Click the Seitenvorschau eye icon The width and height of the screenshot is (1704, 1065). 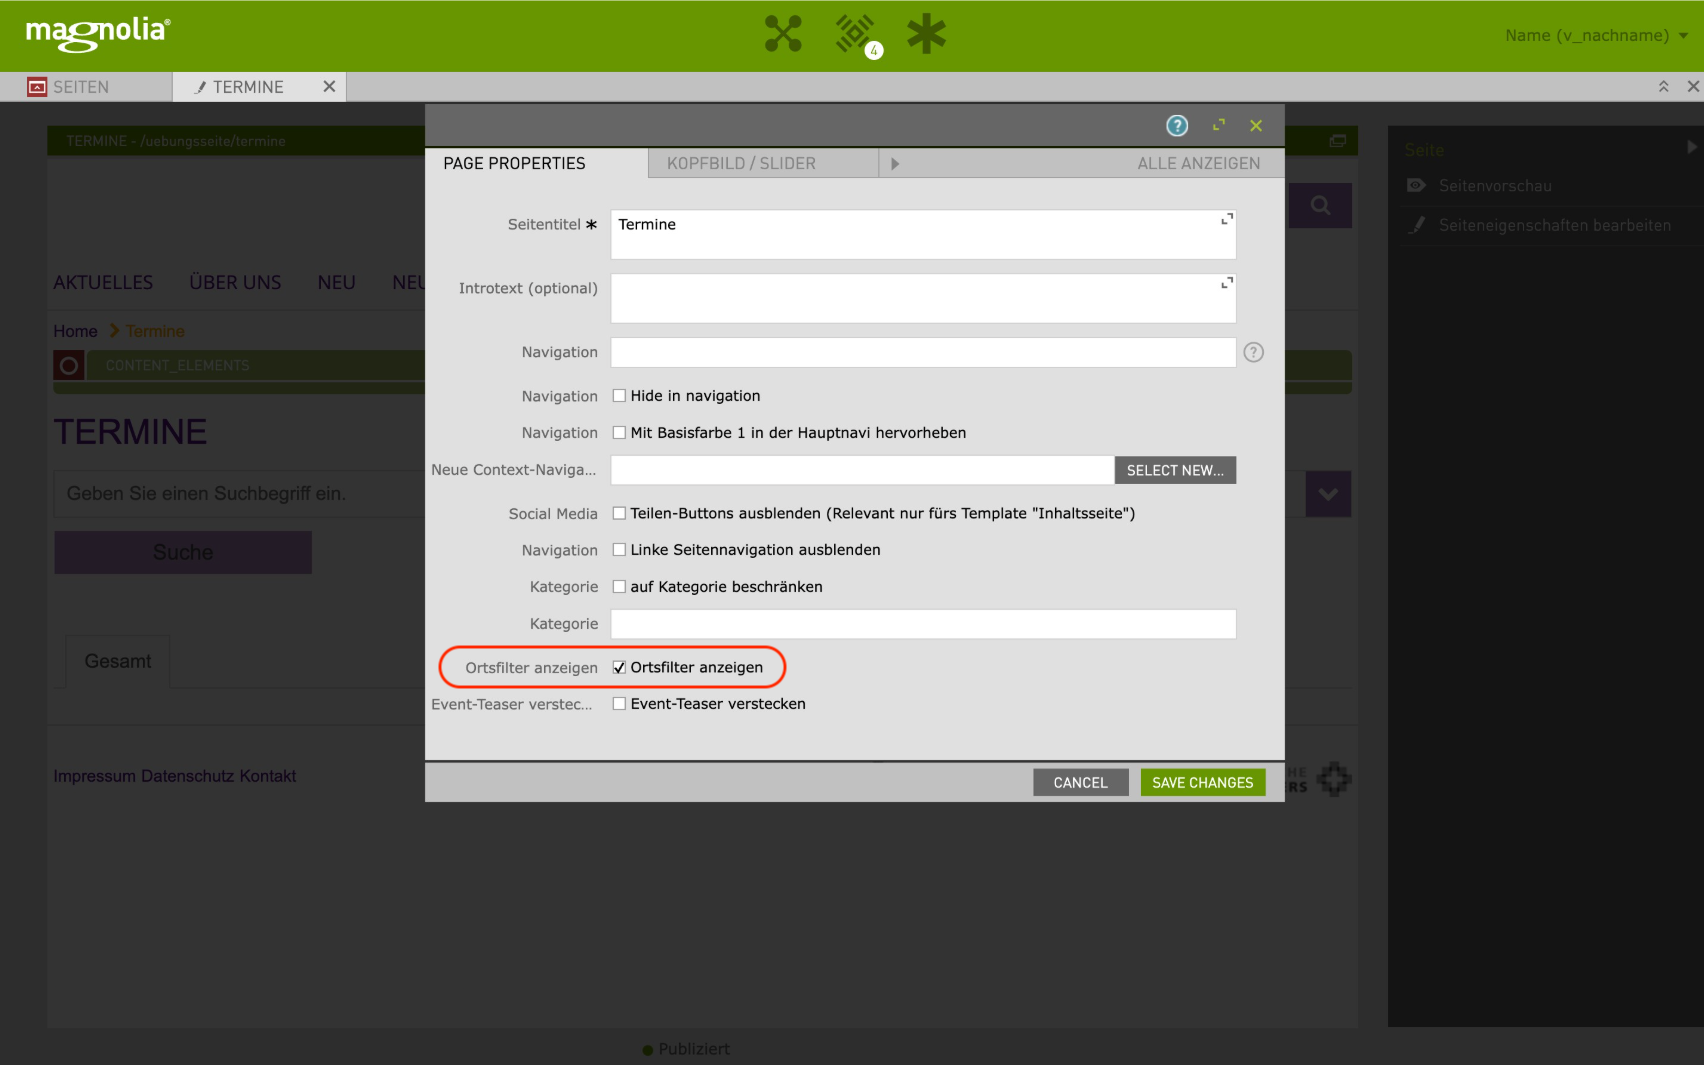[1416, 185]
